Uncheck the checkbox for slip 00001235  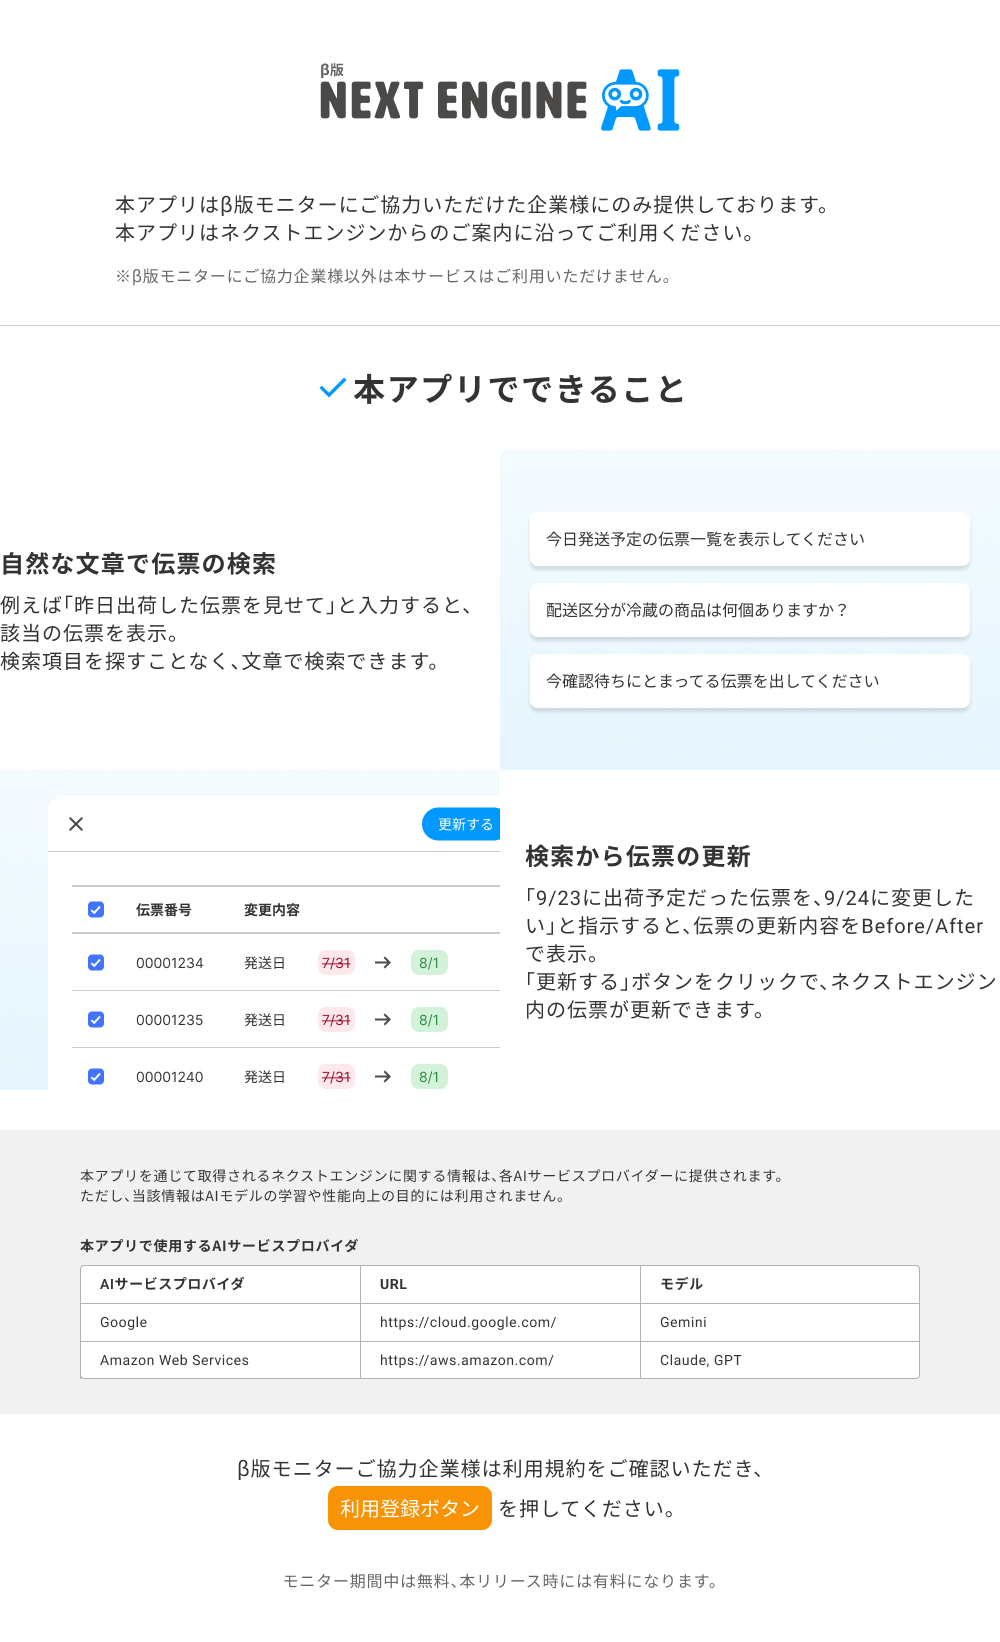[x=96, y=1020]
